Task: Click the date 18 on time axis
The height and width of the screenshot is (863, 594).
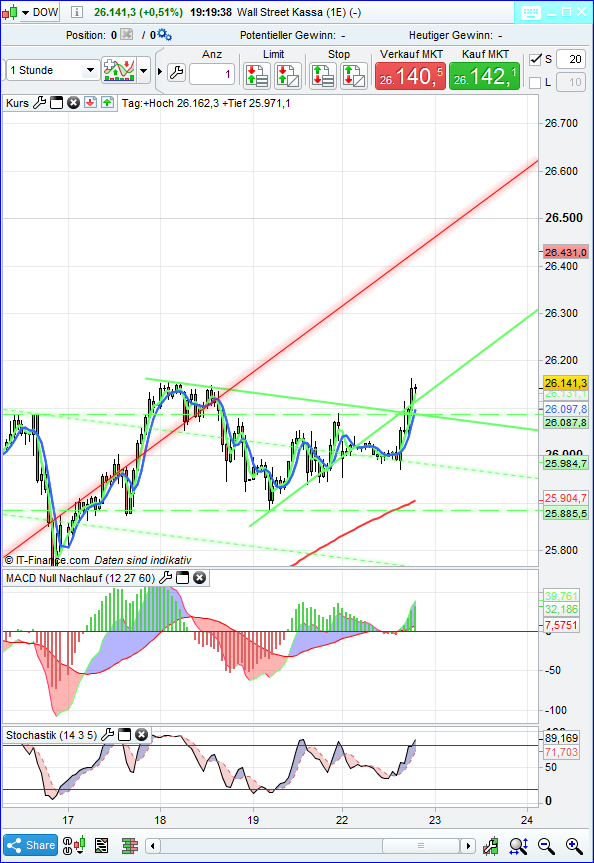Action: [160, 820]
